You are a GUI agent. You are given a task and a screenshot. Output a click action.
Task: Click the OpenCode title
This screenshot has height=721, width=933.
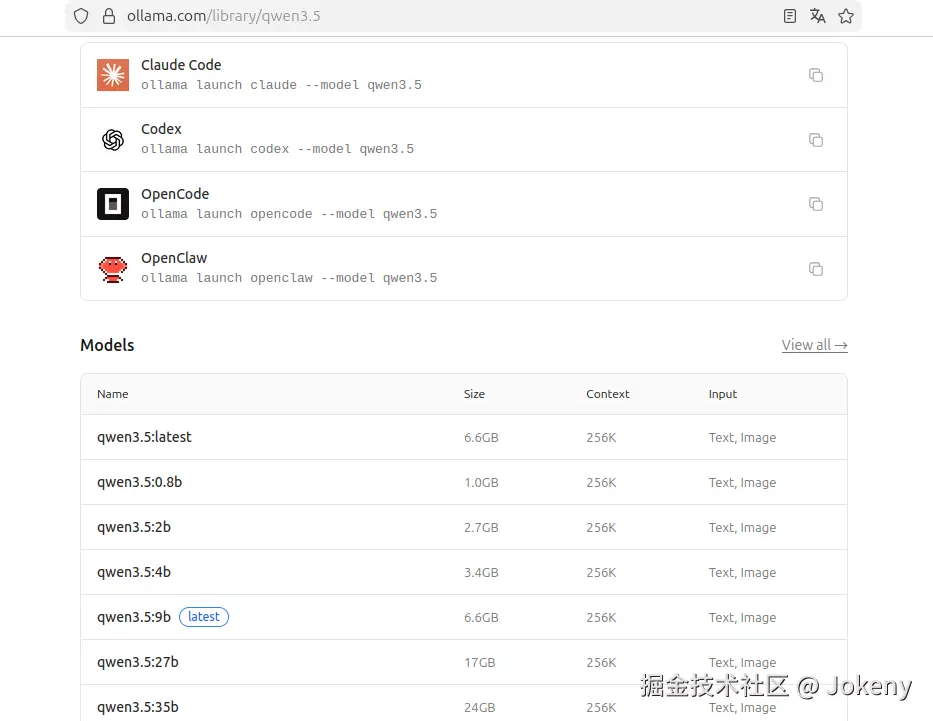click(x=175, y=194)
